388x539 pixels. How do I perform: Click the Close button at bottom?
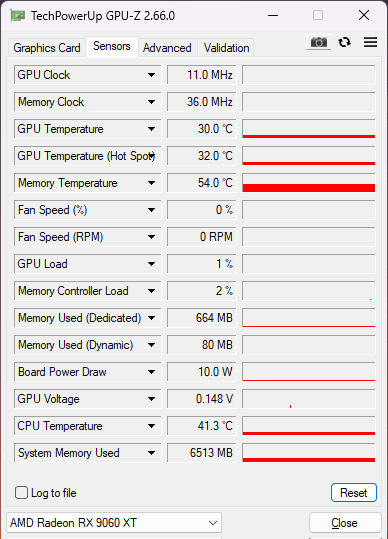point(345,523)
